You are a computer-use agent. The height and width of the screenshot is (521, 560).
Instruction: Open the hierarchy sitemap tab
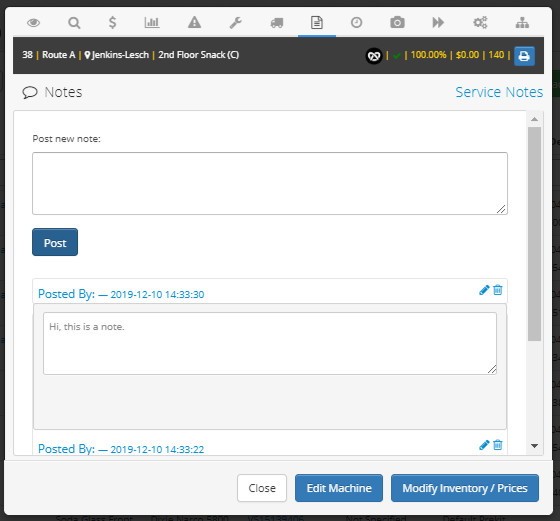pyautogui.click(x=522, y=23)
